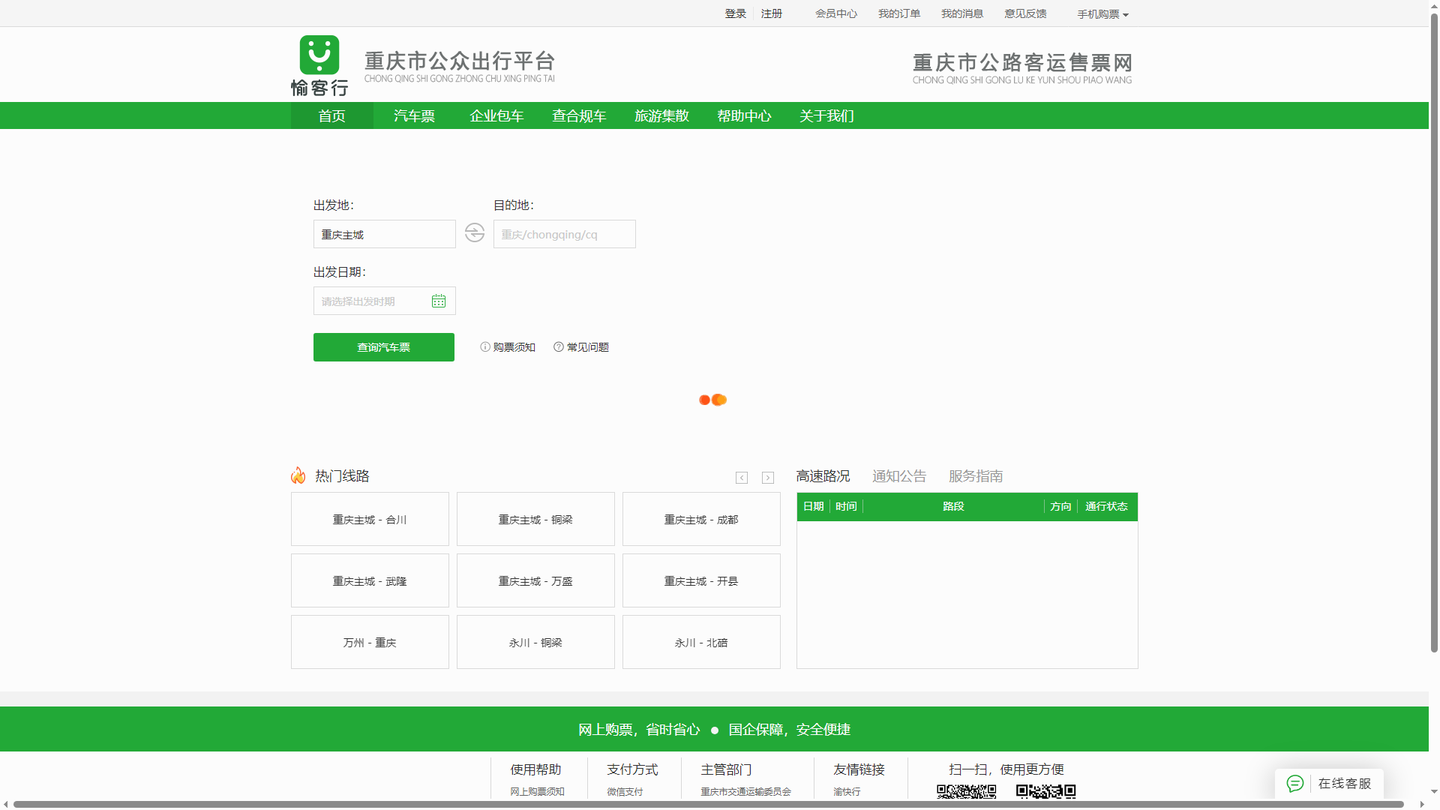The image size is (1440, 810).
Task: Choose route 永川 - 铜梁
Action: coord(536,642)
